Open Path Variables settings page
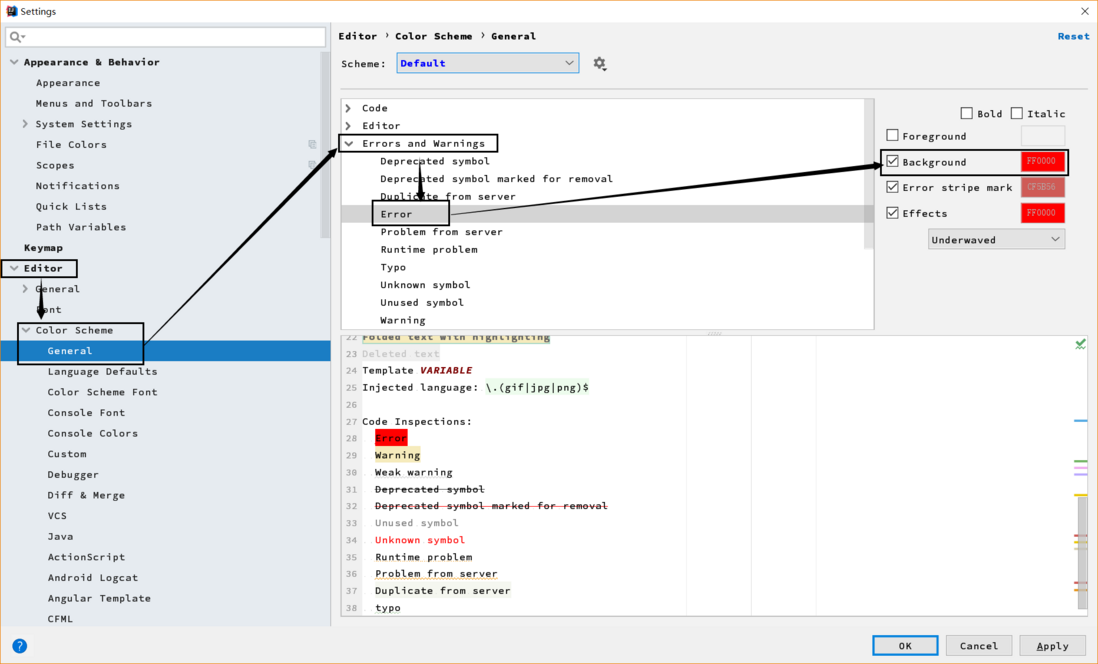 (x=81, y=227)
